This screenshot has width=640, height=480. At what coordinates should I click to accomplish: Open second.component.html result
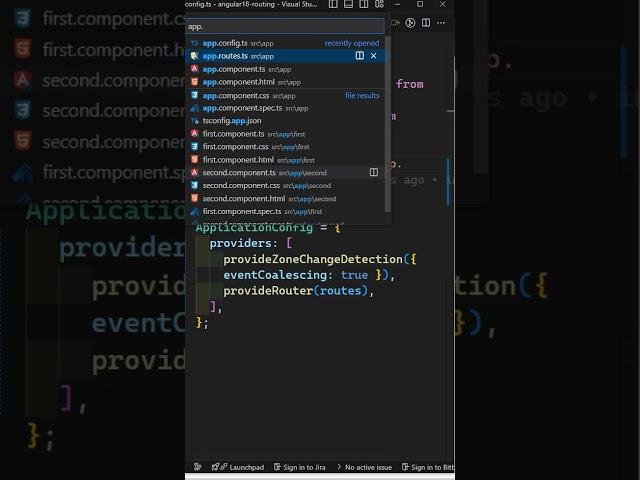[285, 198]
